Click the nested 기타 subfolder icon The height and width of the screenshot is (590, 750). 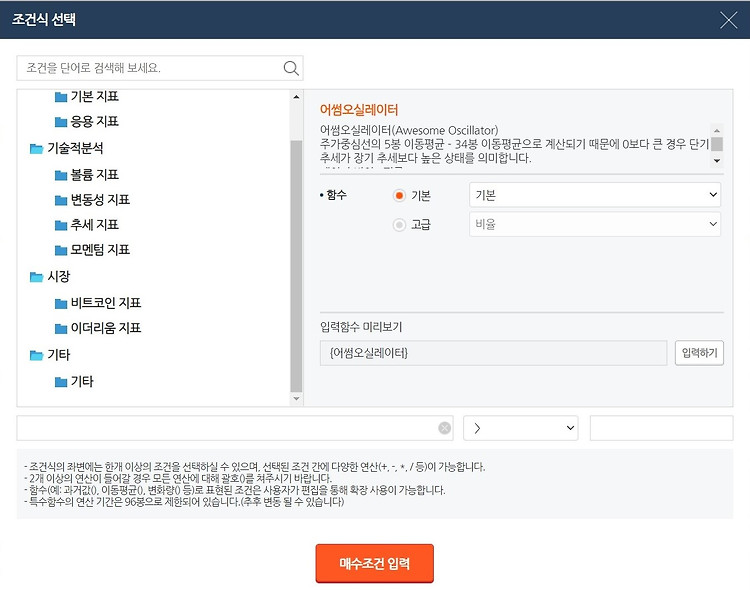[61, 382]
